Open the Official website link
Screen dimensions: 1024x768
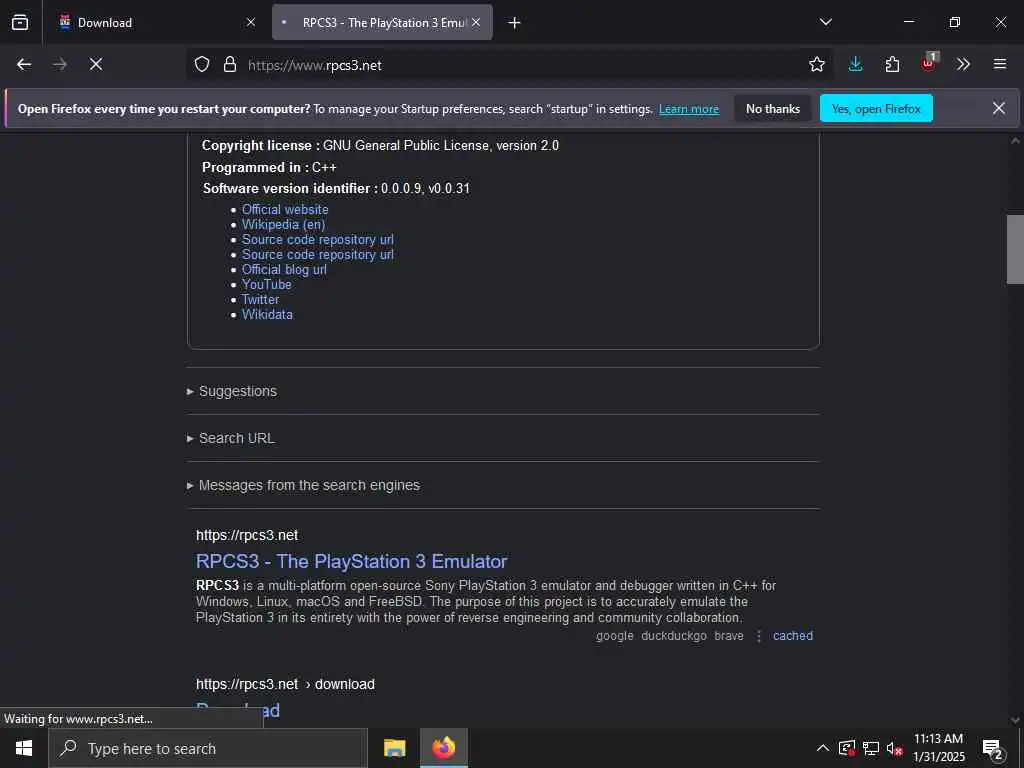[285, 210]
